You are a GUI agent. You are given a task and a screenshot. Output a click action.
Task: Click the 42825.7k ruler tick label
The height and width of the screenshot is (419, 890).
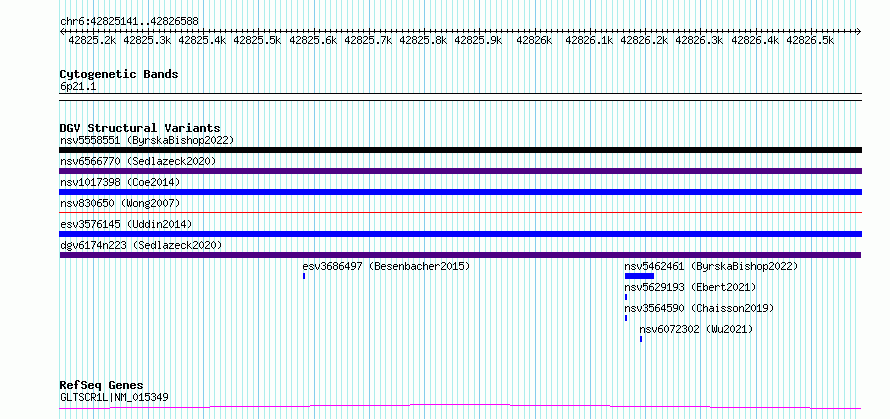[x=368, y=41]
